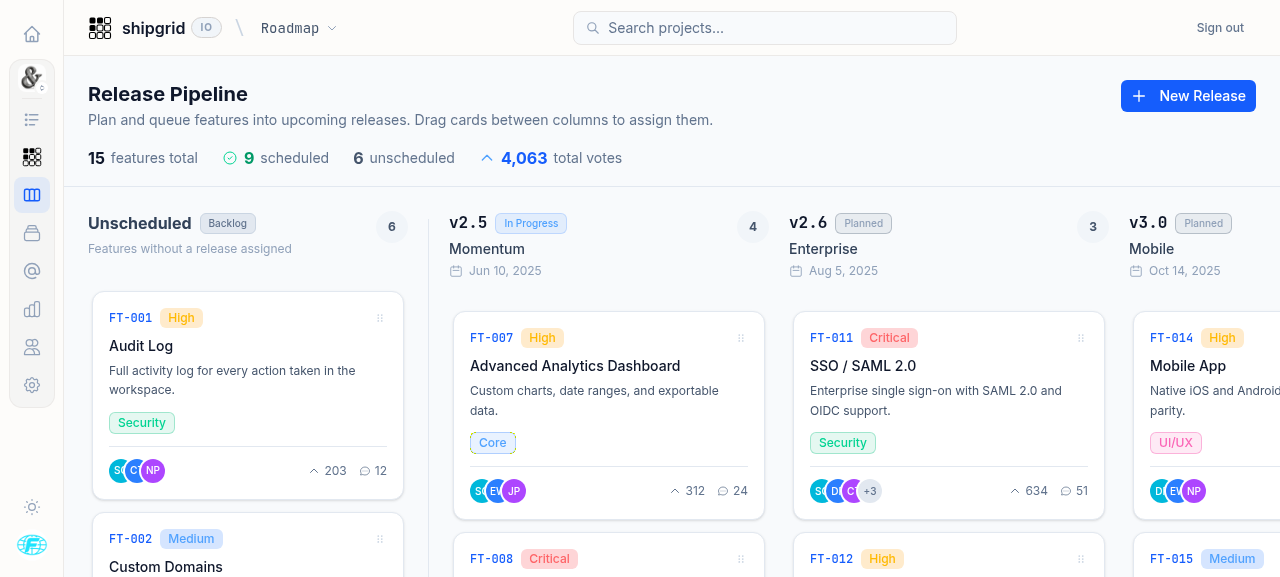1280x577 pixels.
Task: Open the list view sidebar icon
Action: click(32, 120)
